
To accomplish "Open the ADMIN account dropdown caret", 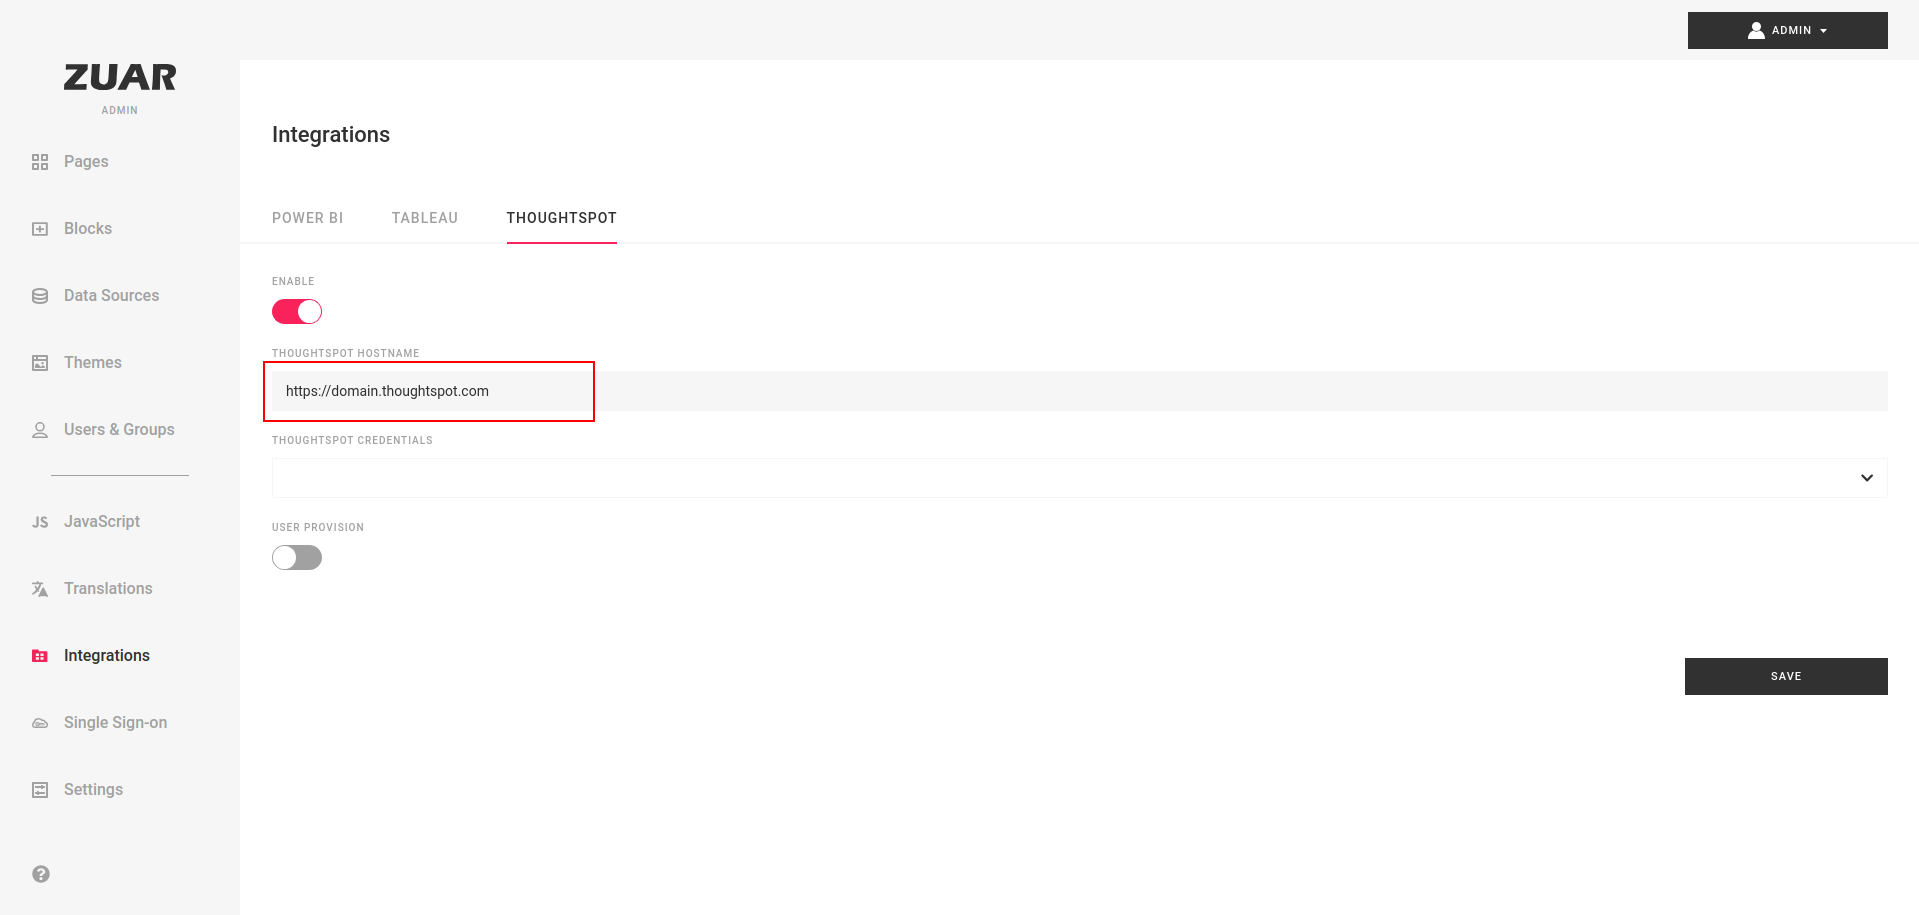I will 1824,31.
